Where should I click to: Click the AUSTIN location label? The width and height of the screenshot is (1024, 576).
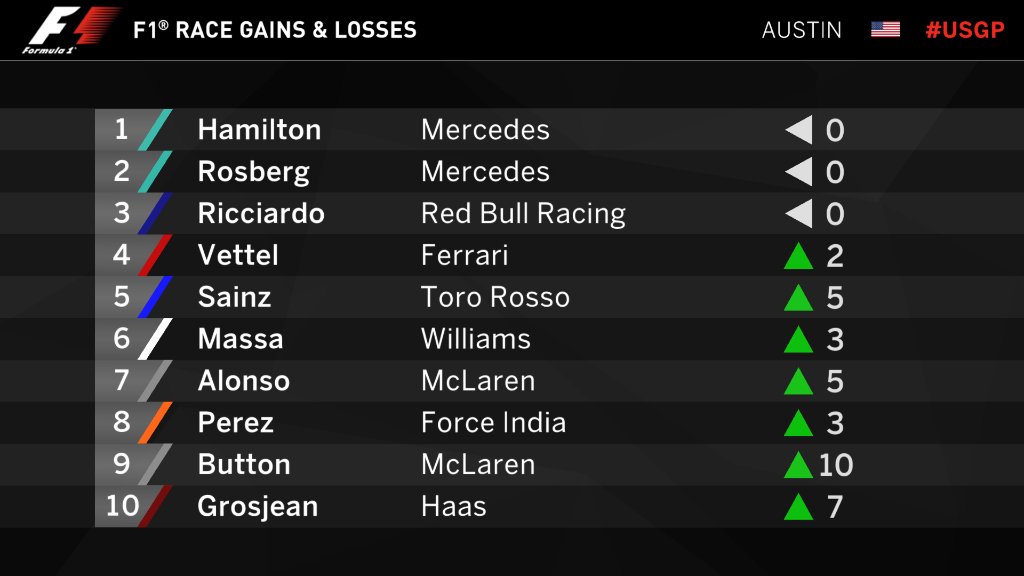click(x=801, y=30)
